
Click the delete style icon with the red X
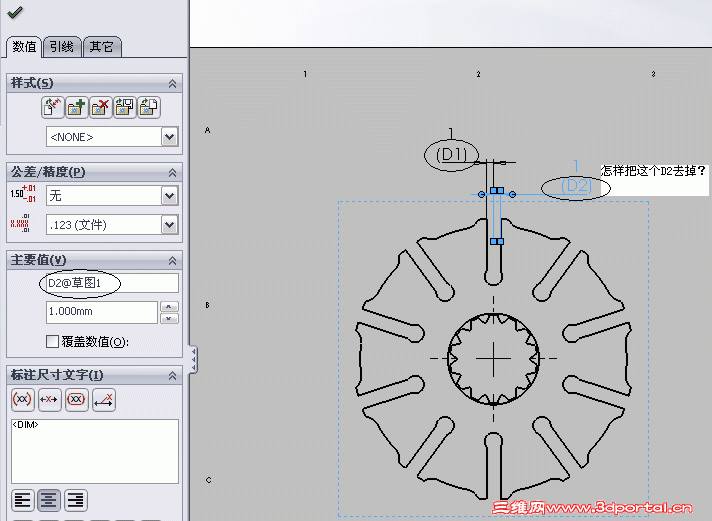[x=100, y=107]
